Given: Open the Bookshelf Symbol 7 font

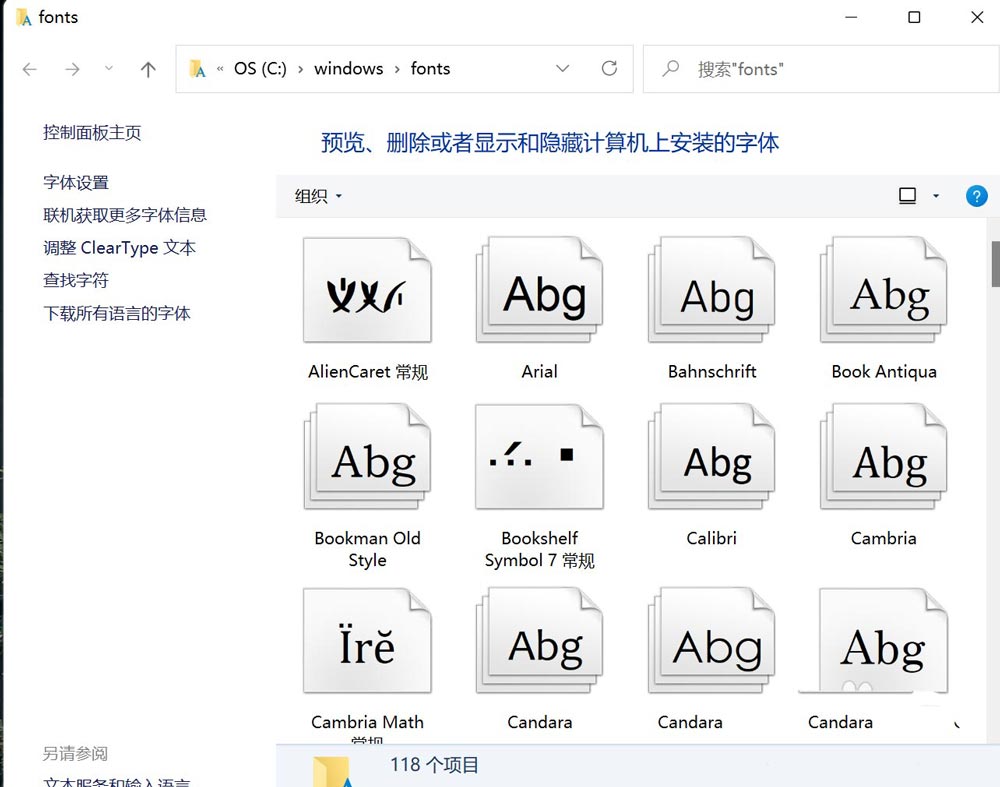Looking at the screenshot, I should (539, 457).
